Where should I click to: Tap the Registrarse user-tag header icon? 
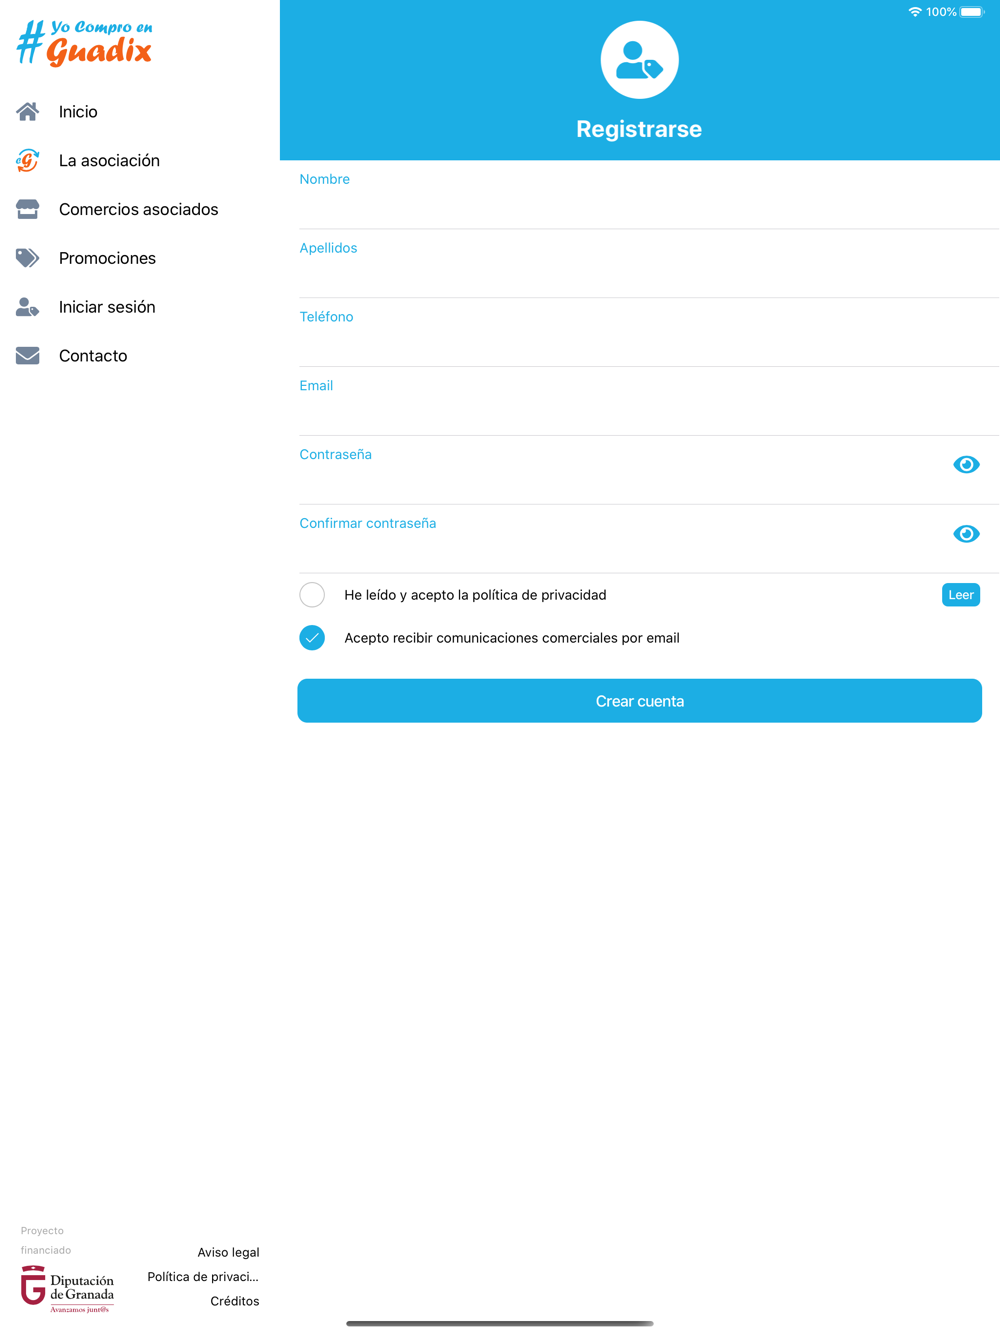[x=640, y=60]
